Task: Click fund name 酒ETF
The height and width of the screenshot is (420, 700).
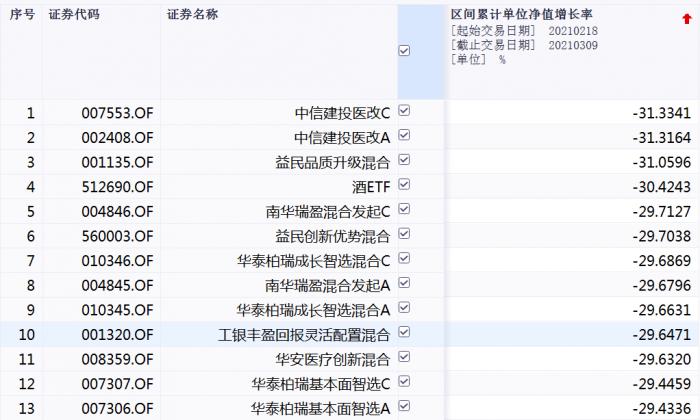Action: coord(371,187)
